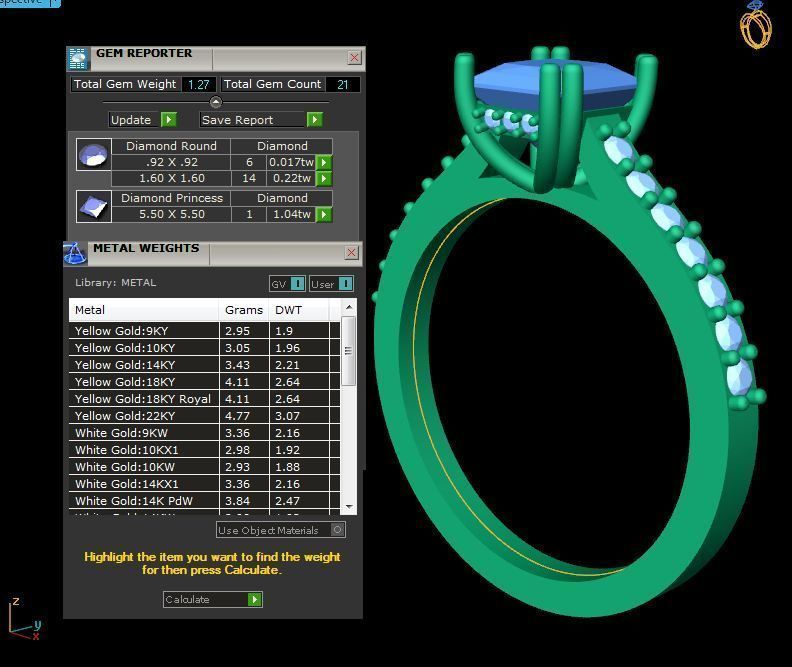Viewport: 792px width, 667px height.
Task: Click green arrow beside Save Report
Action: click(315, 120)
